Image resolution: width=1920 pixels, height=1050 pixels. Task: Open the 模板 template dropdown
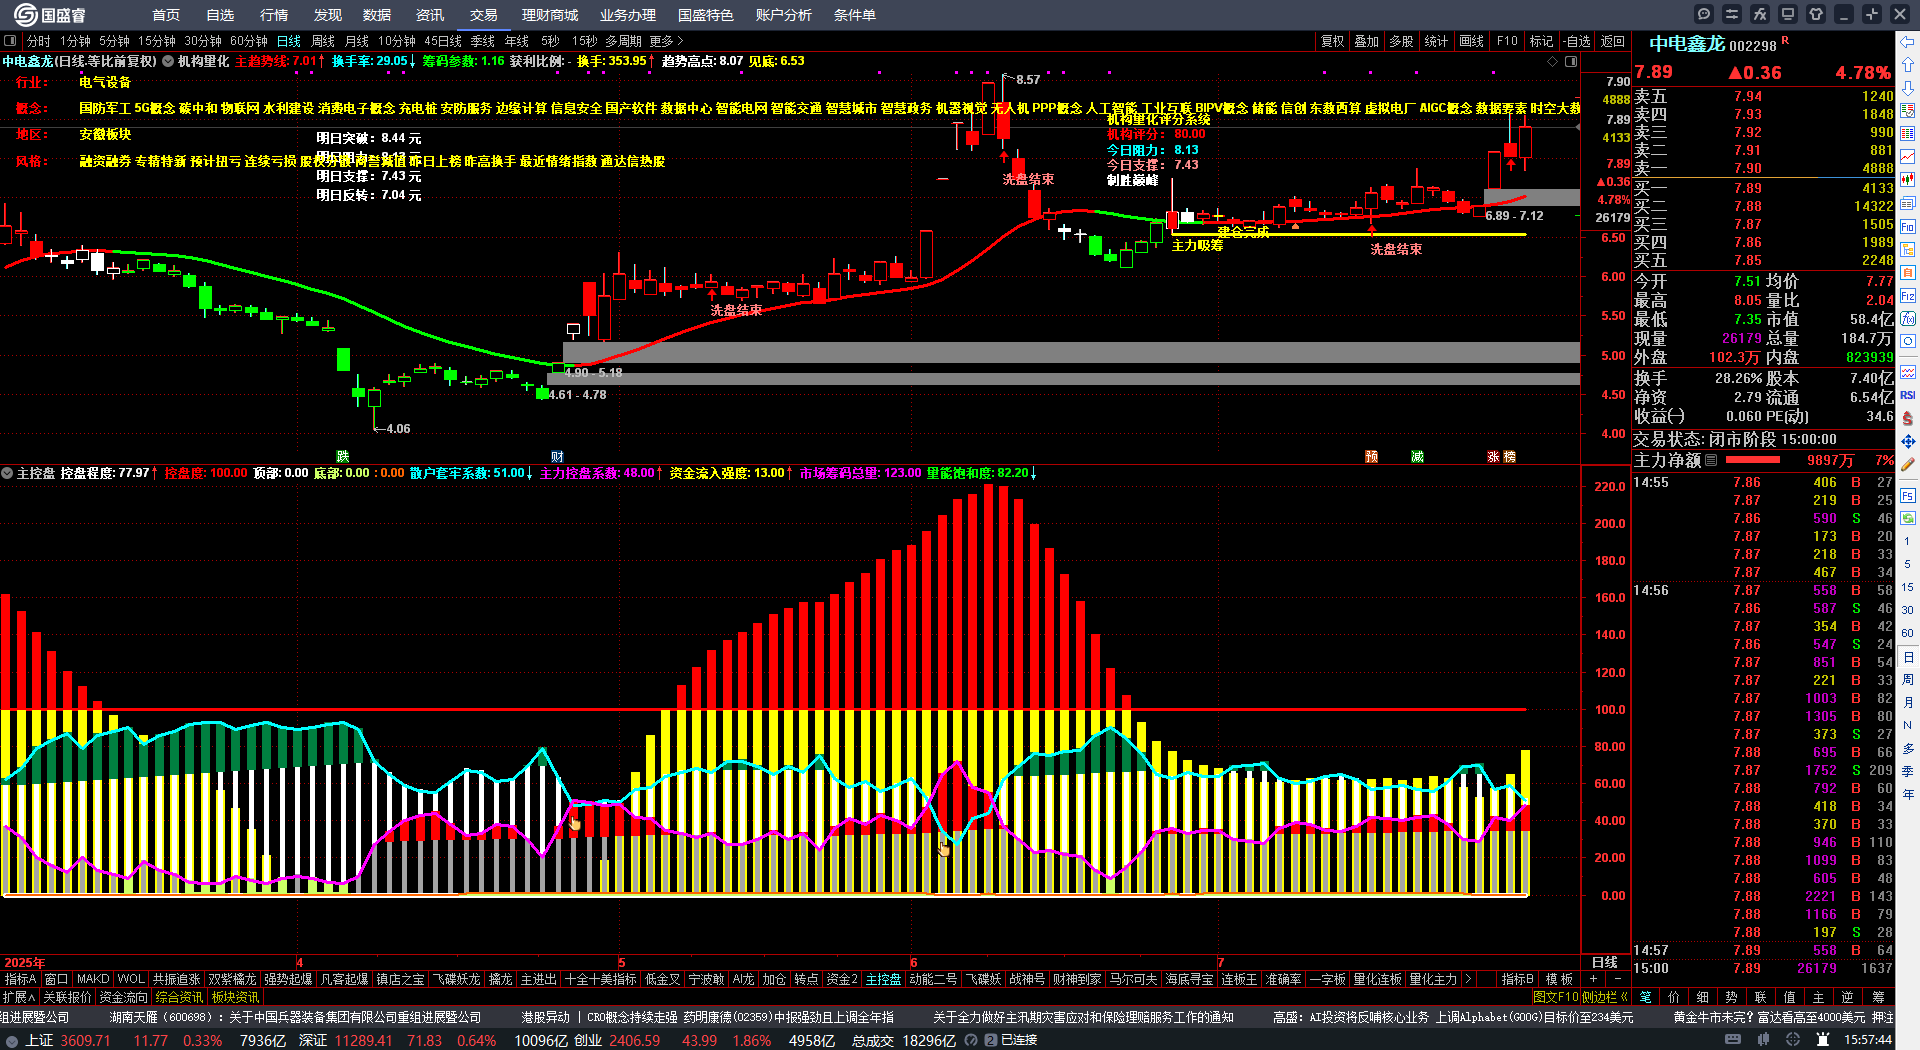1559,979
